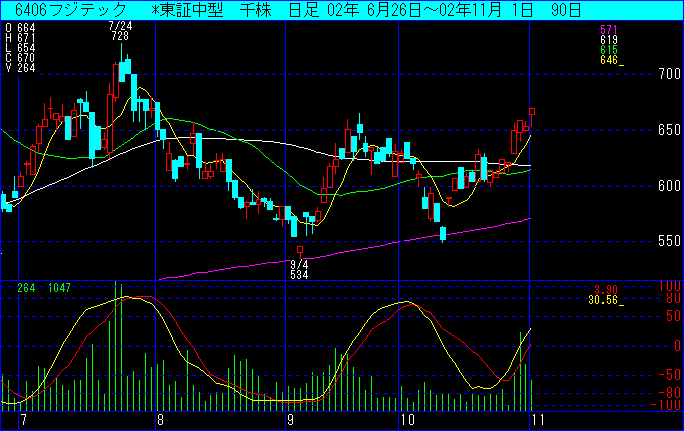This screenshot has width=684, height=431.
Task: Click the month 10 label on time axis
Action: coord(407,421)
